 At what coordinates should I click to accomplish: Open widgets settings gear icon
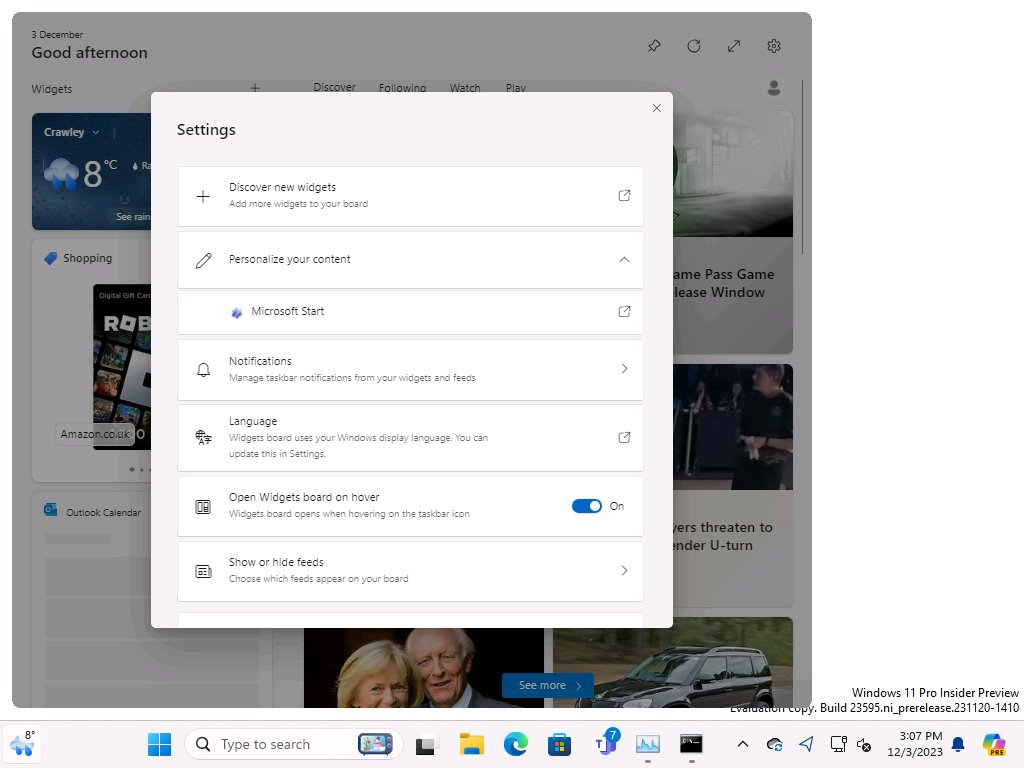[x=774, y=46]
